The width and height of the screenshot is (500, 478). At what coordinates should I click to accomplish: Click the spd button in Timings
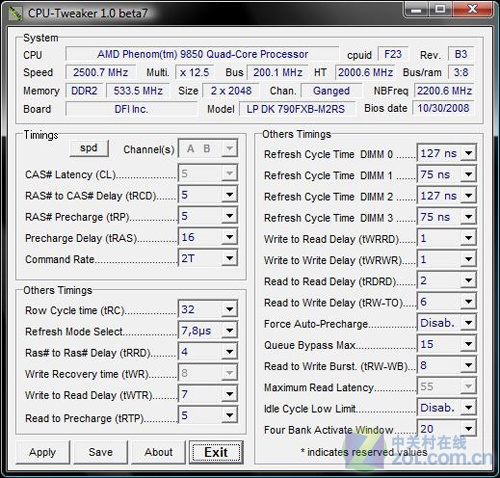point(89,148)
